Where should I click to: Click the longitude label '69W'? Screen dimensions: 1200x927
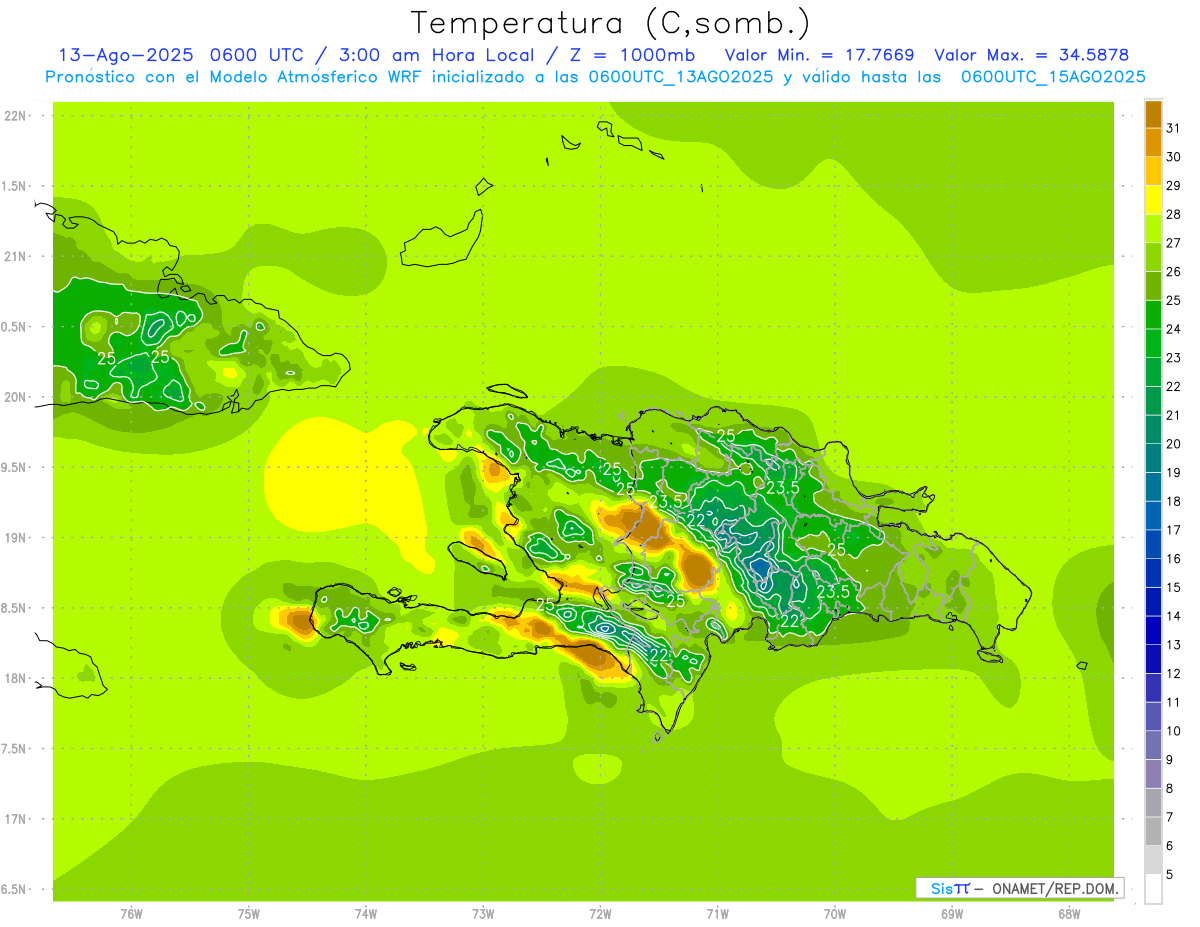click(x=952, y=914)
